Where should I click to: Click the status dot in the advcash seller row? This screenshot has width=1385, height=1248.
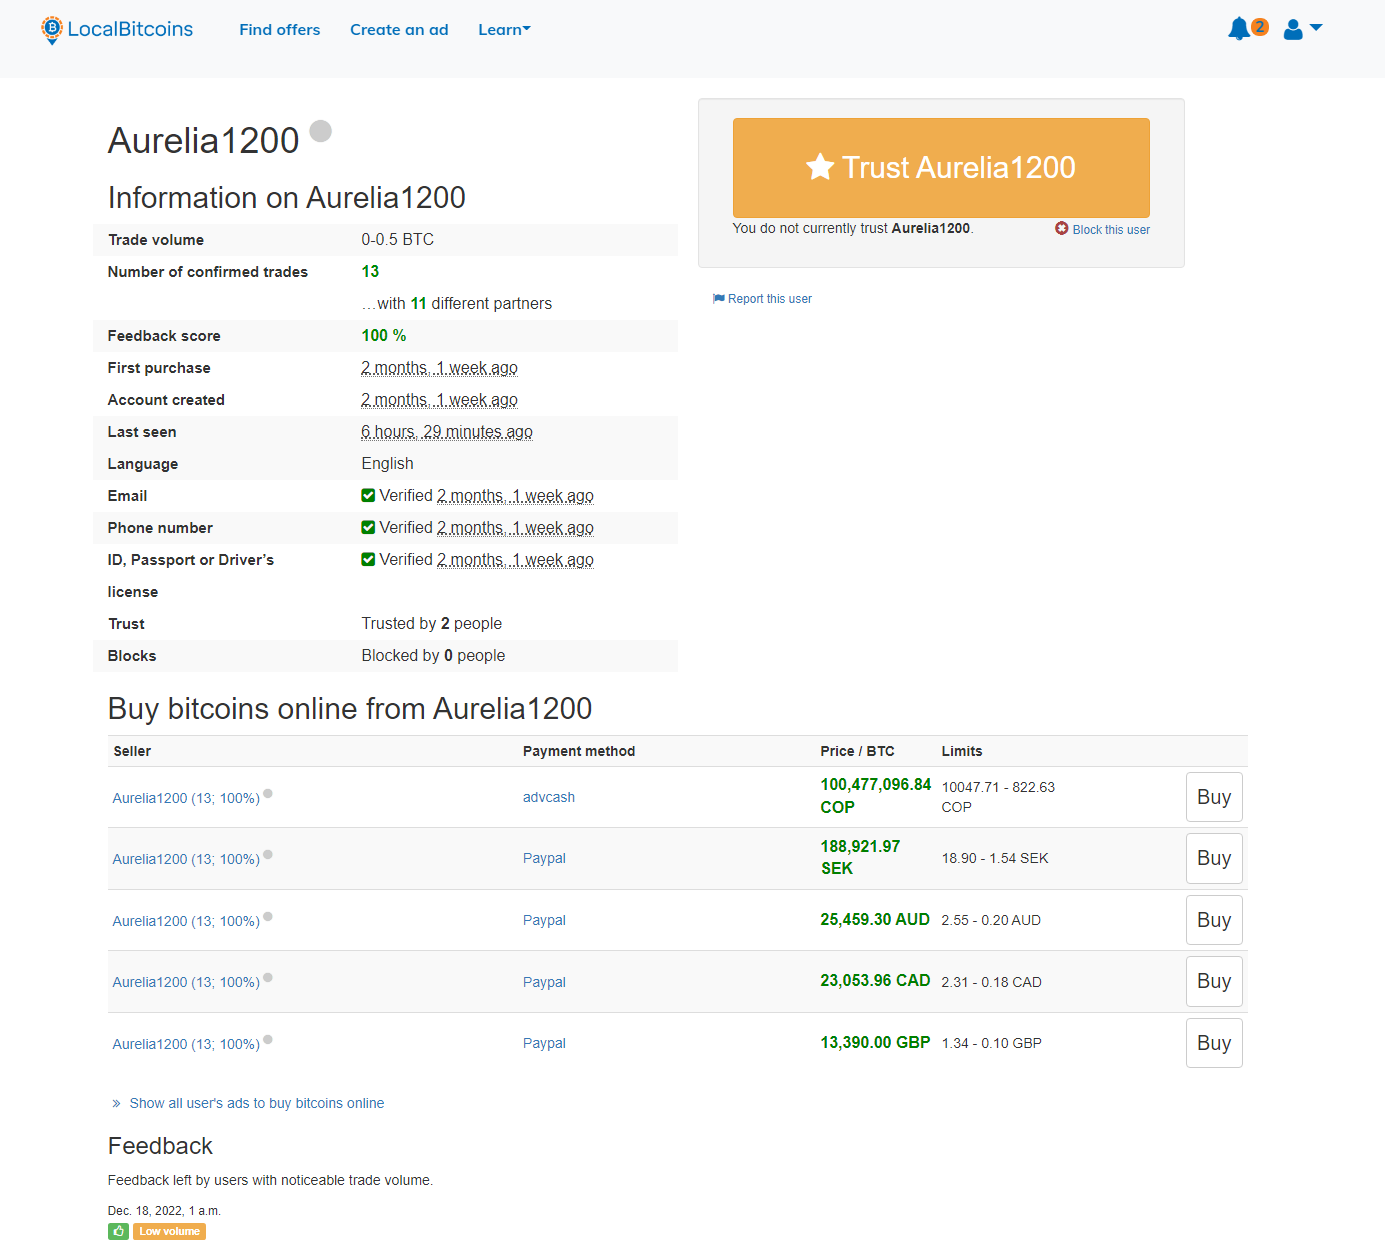click(268, 794)
